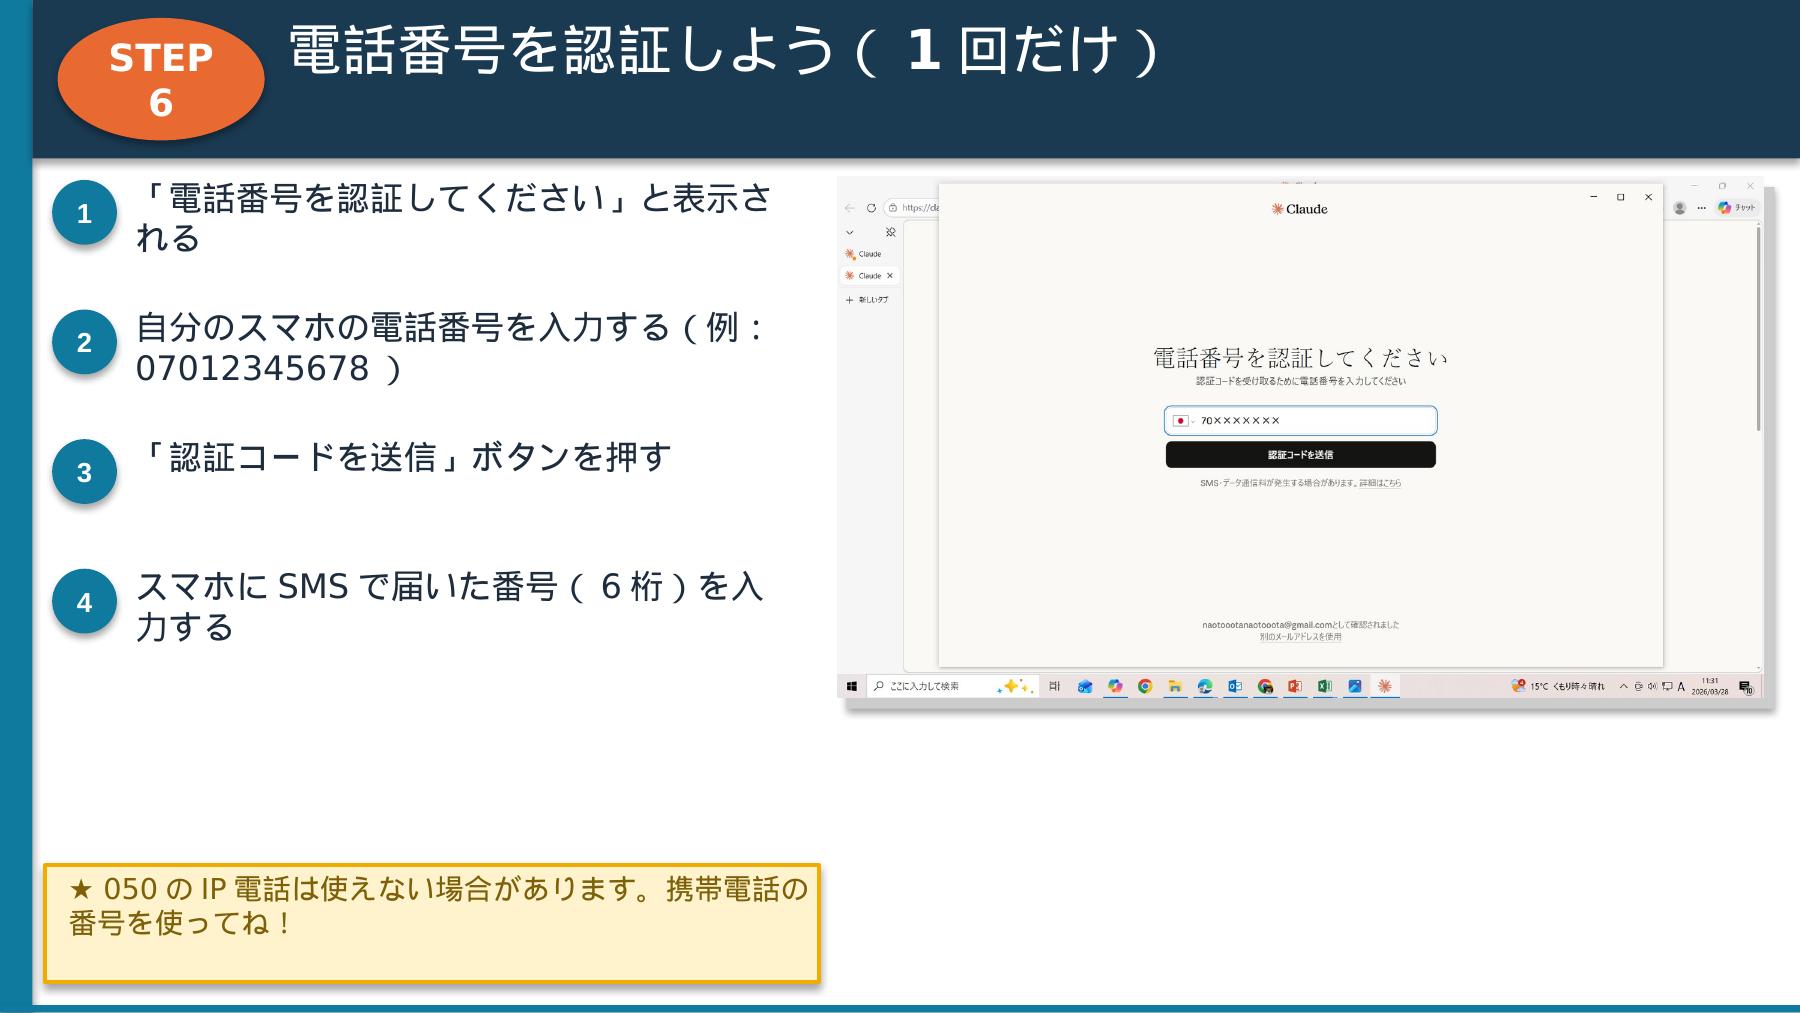Click the unpin sidebar icon above the tabs
The height and width of the screenshot is (1013, 1800).
tap(891, 233)
